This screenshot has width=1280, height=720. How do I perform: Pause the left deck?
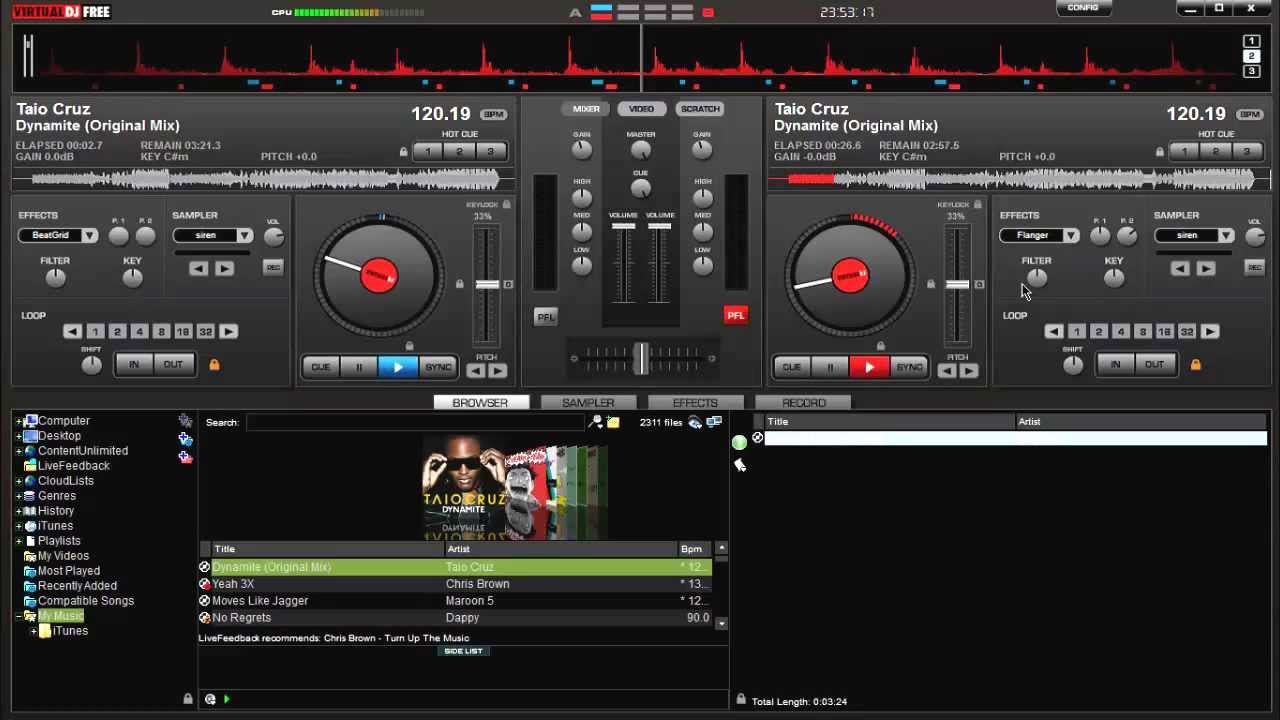[359, 367]
